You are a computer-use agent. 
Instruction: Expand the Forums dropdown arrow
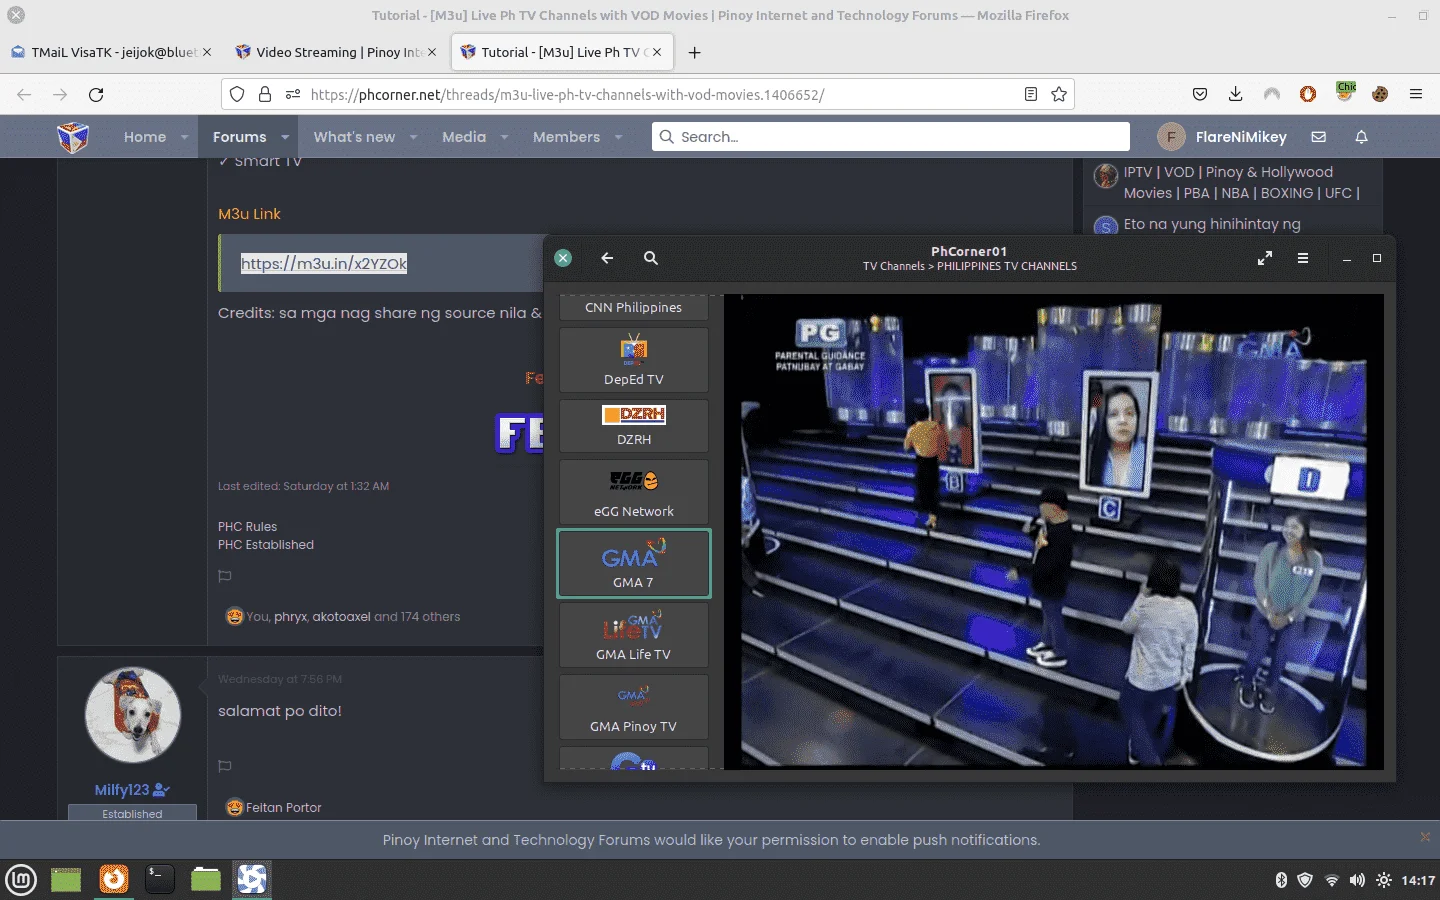point(285,137)
